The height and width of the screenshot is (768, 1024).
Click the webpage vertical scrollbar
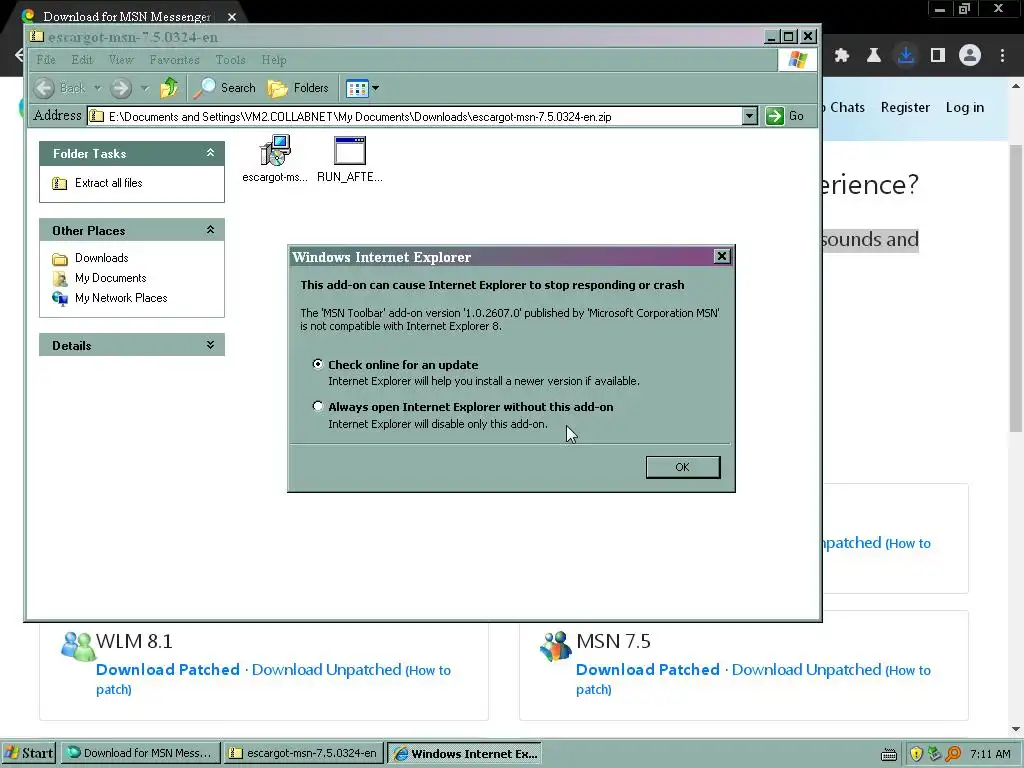tap(1016, 287)
